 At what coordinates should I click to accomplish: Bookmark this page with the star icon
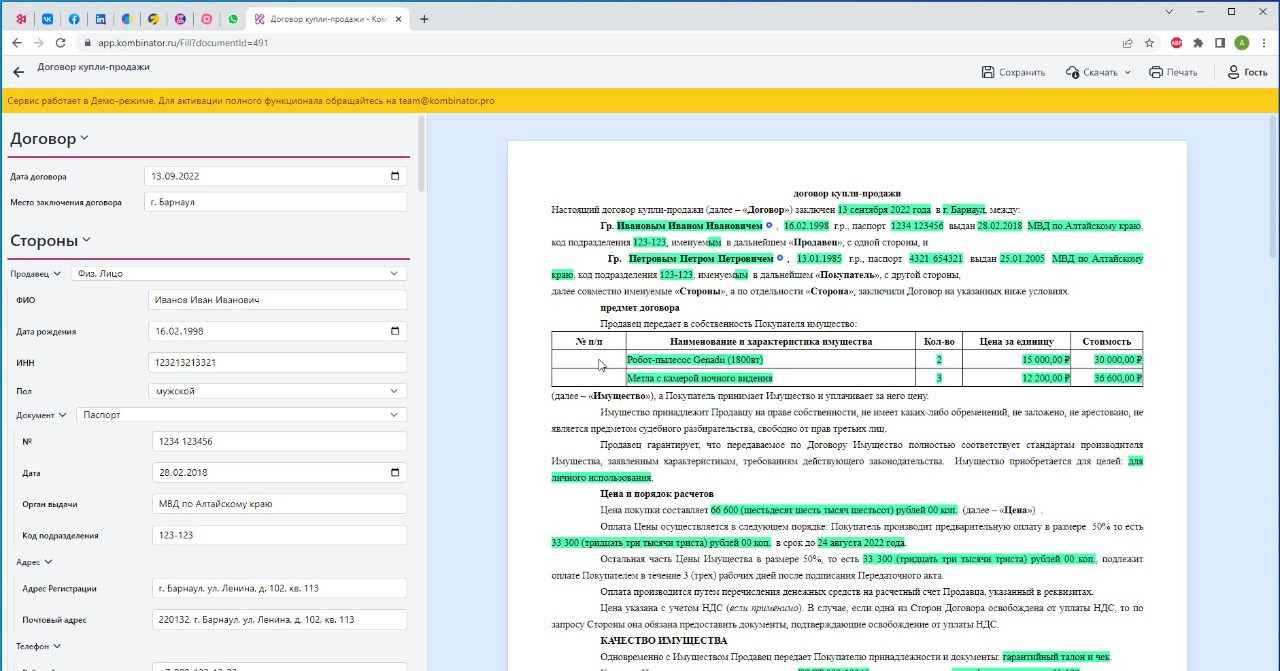1150,43
